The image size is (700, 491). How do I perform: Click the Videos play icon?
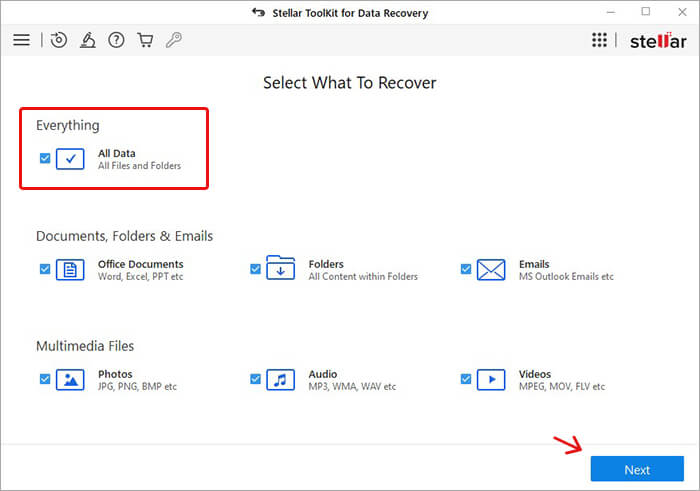pos(491,380)
